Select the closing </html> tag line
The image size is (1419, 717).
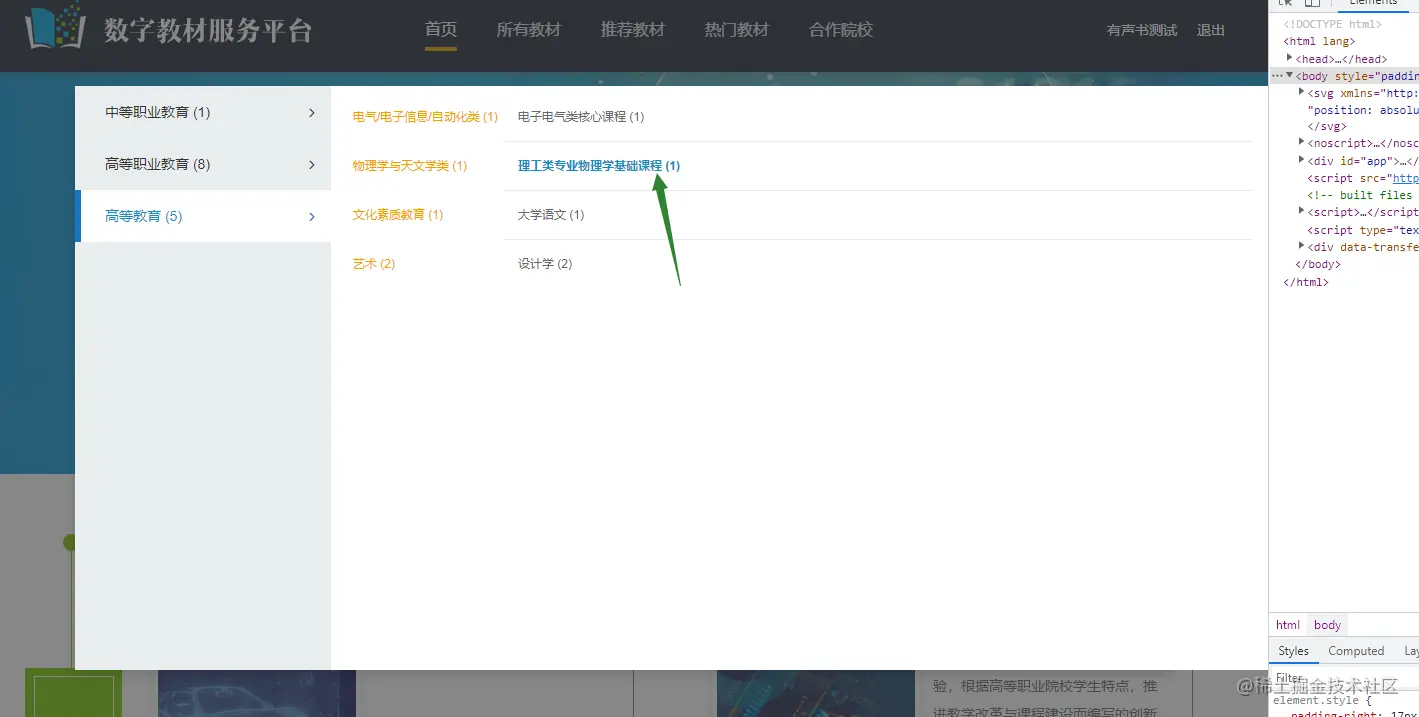tap(1306, 282)
